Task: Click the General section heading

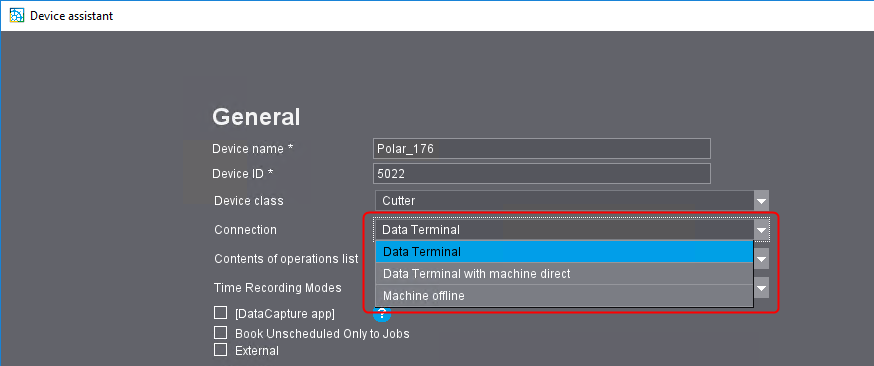Action: pyautogui.click(x=256, y=117)
